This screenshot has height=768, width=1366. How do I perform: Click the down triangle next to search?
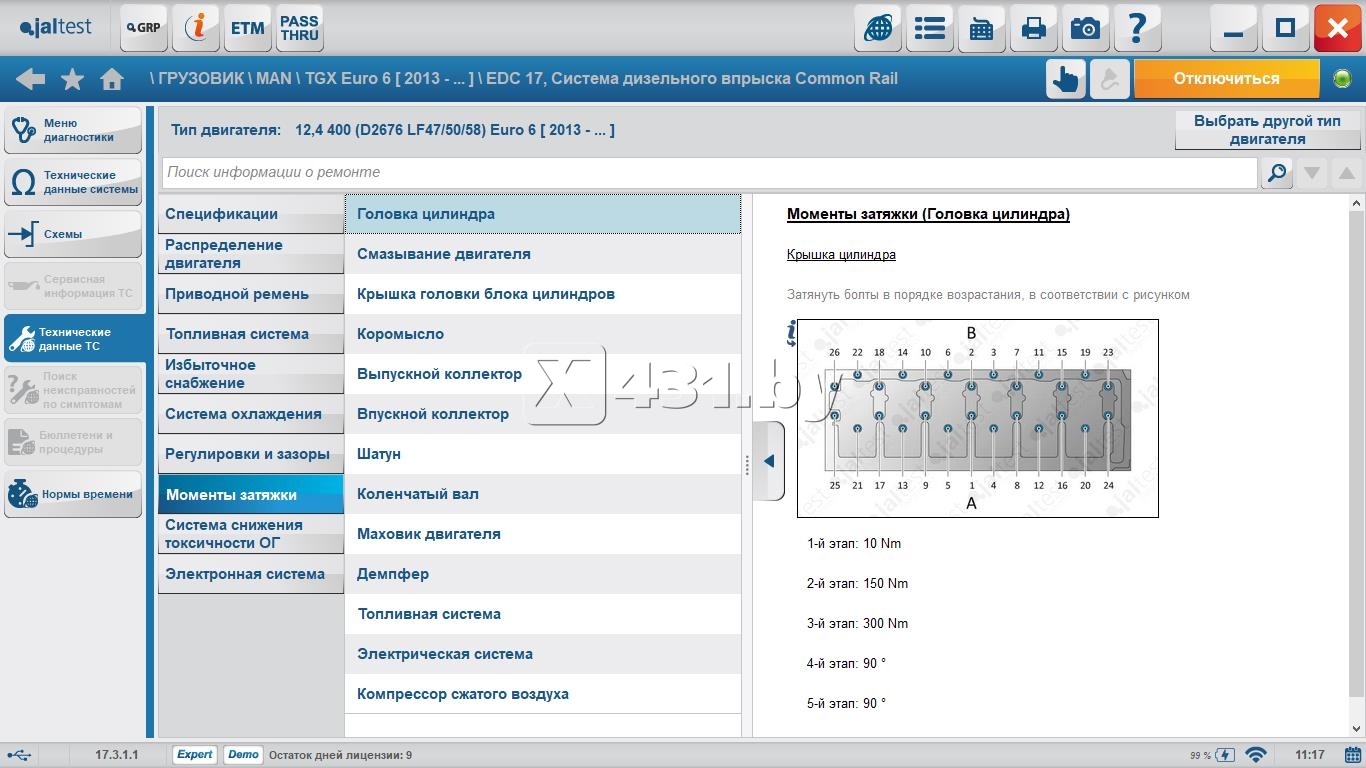[x=1312, y=173]
